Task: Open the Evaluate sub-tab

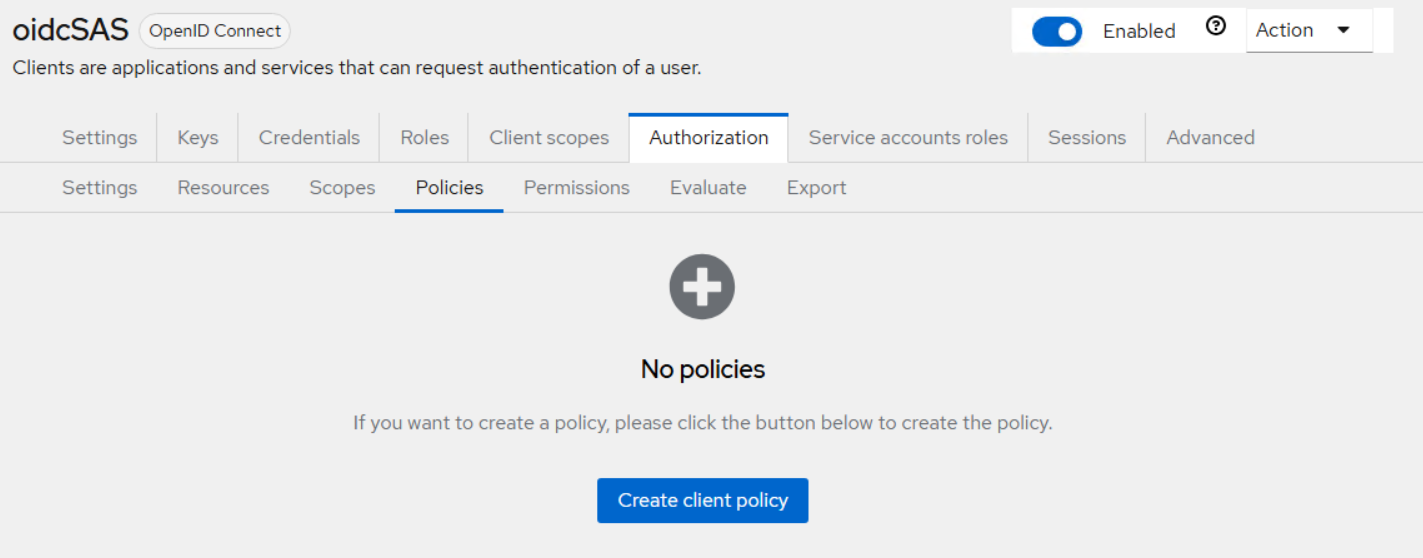Action: click(x=708, y=188)
